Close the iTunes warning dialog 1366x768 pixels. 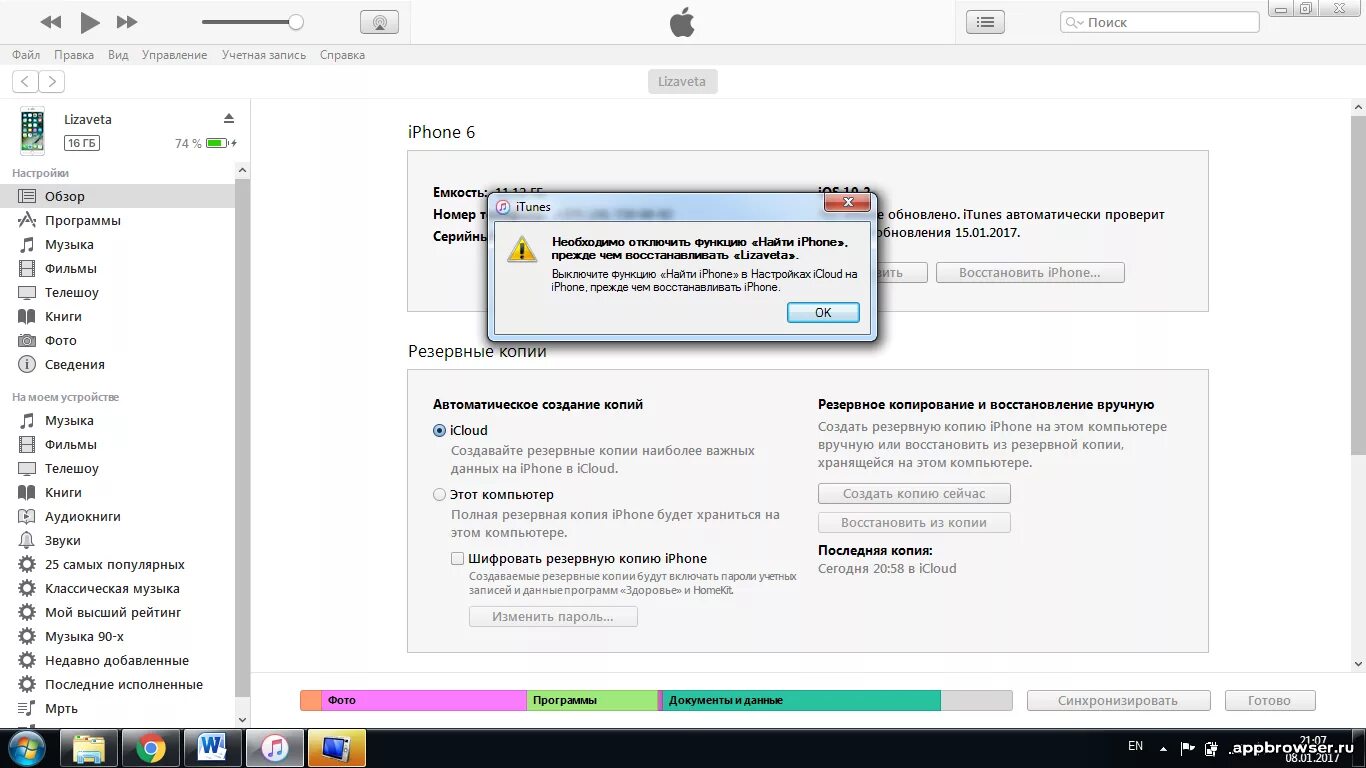848,203
